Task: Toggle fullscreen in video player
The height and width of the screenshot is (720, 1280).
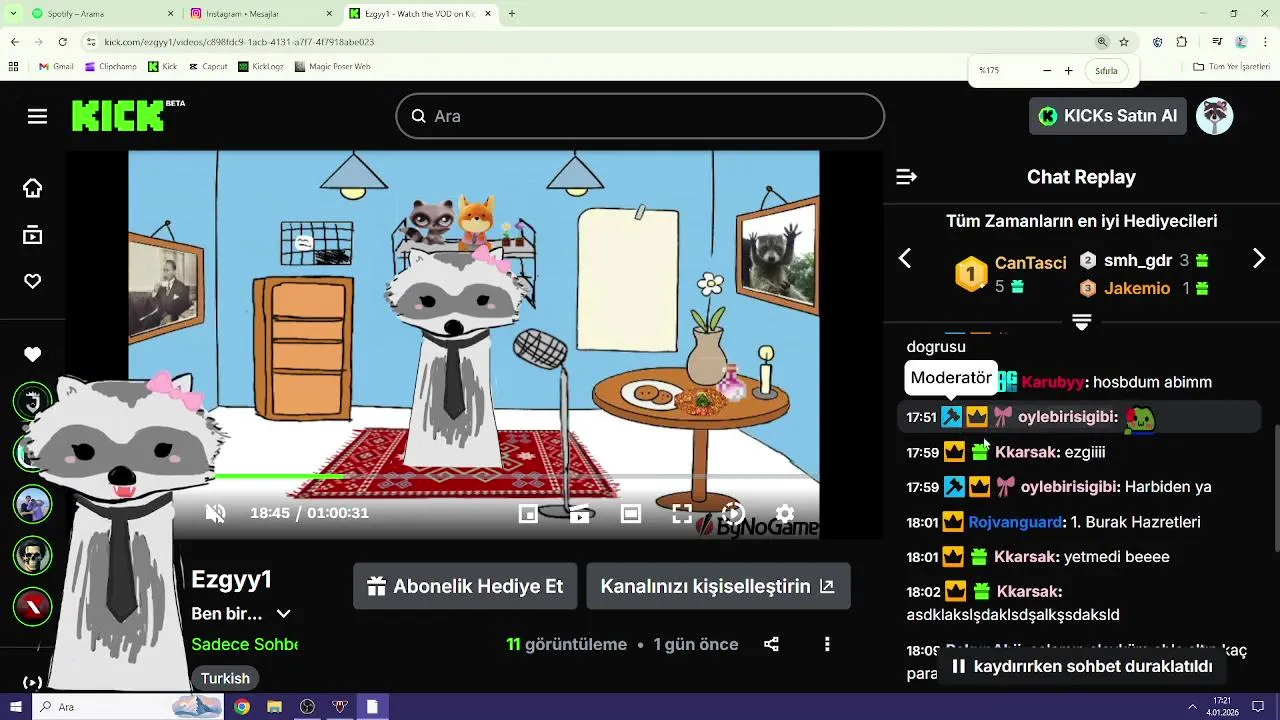Action: click(x=682, y=514)
